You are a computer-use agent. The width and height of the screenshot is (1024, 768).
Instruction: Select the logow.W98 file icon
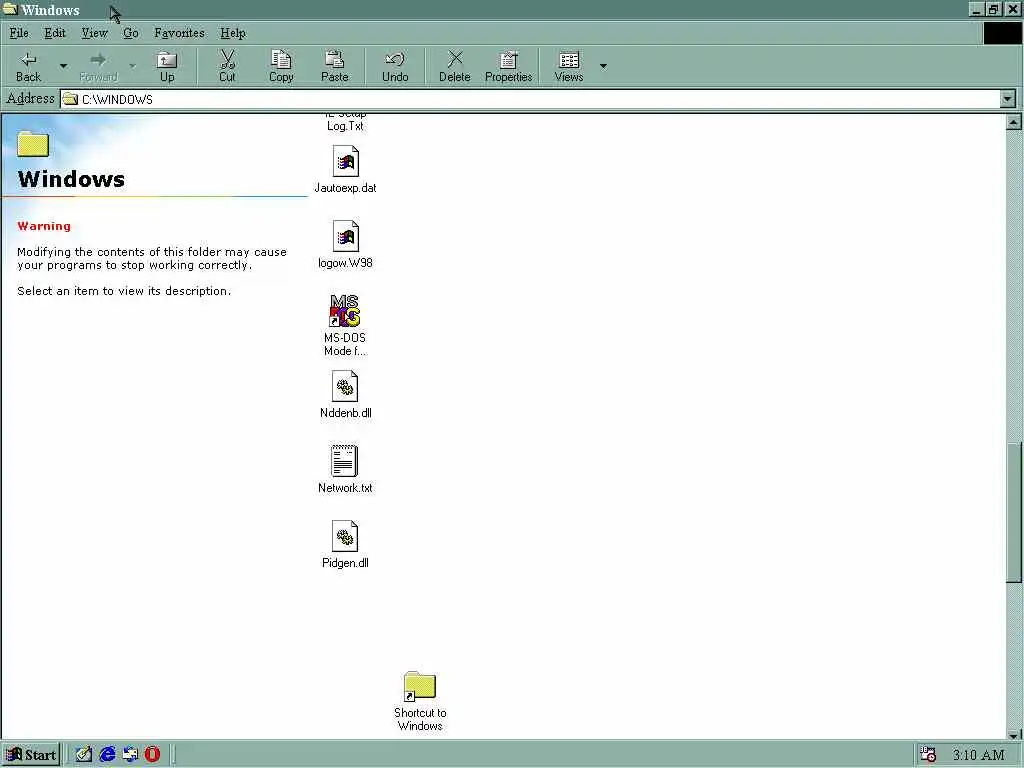[345, 236]
